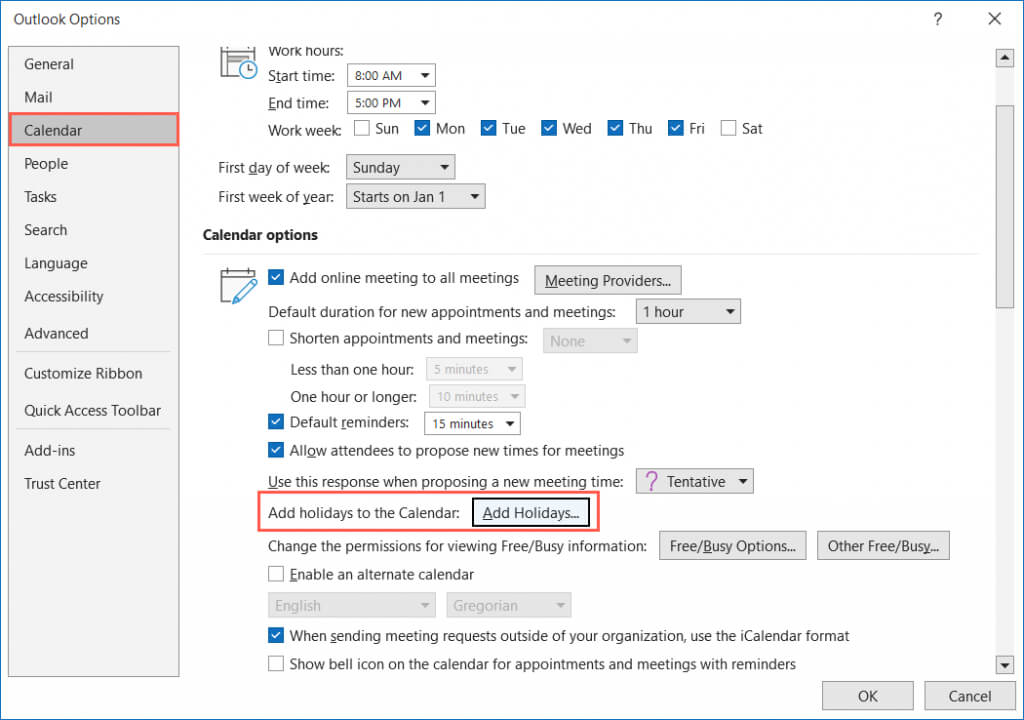1024x720 pixels.
Task: Open the Gregorian calendar type dropdown
Action: point(509,605)
